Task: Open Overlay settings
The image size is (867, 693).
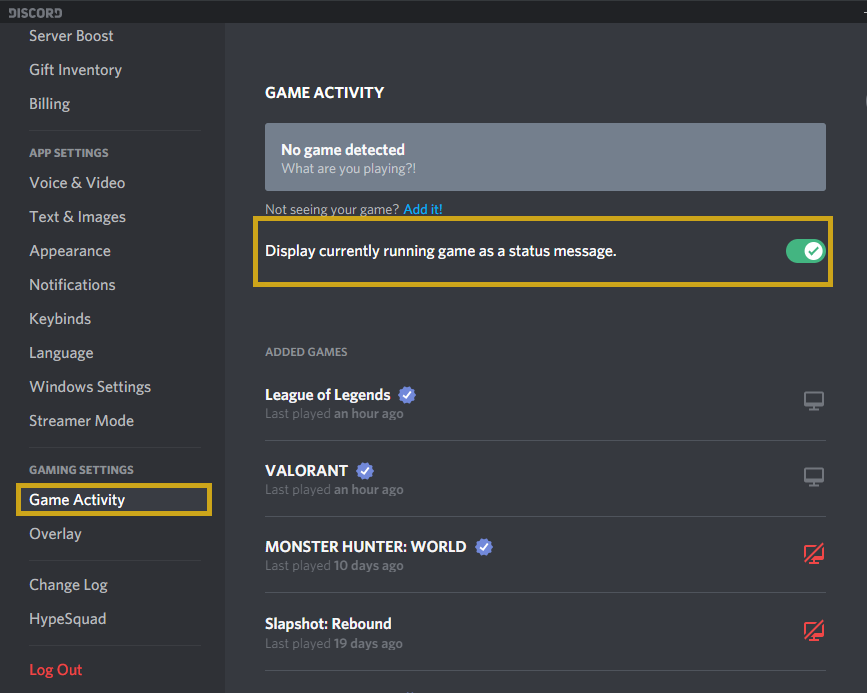Action: [55, 534]
